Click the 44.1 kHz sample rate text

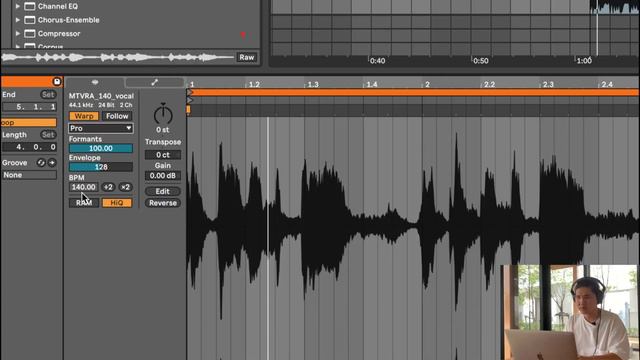[x=81, y=105]
